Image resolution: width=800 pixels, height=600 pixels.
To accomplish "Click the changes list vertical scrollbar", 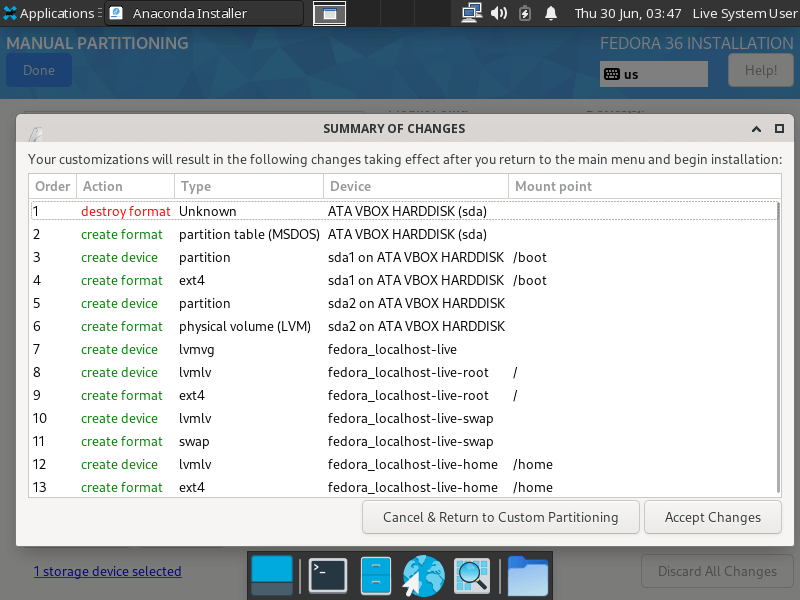I will click(x=778, y=347).
